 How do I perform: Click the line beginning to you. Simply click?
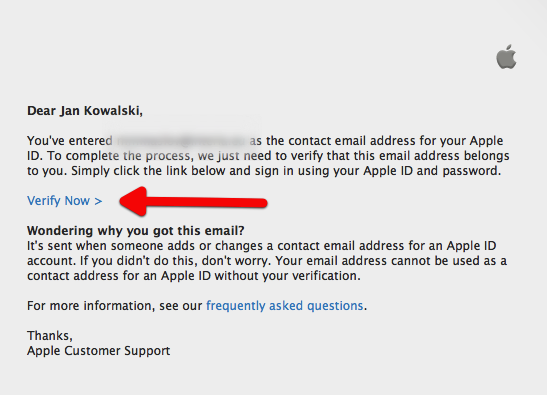(264, 171)
